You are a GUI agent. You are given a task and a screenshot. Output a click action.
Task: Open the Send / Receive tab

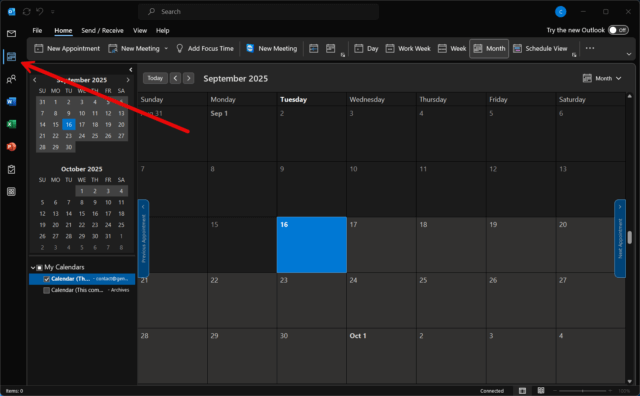[102, 31]
